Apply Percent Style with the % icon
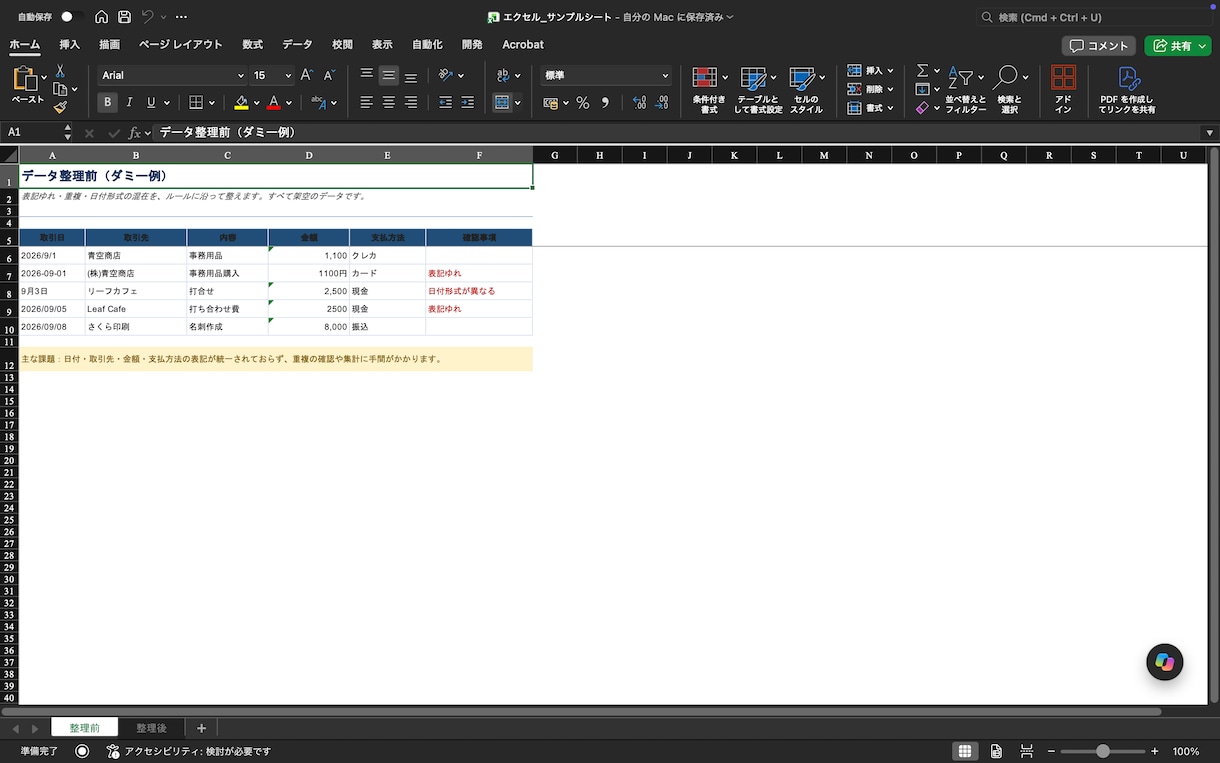Viewport: 1220px width, 763px height. [583, 102]
